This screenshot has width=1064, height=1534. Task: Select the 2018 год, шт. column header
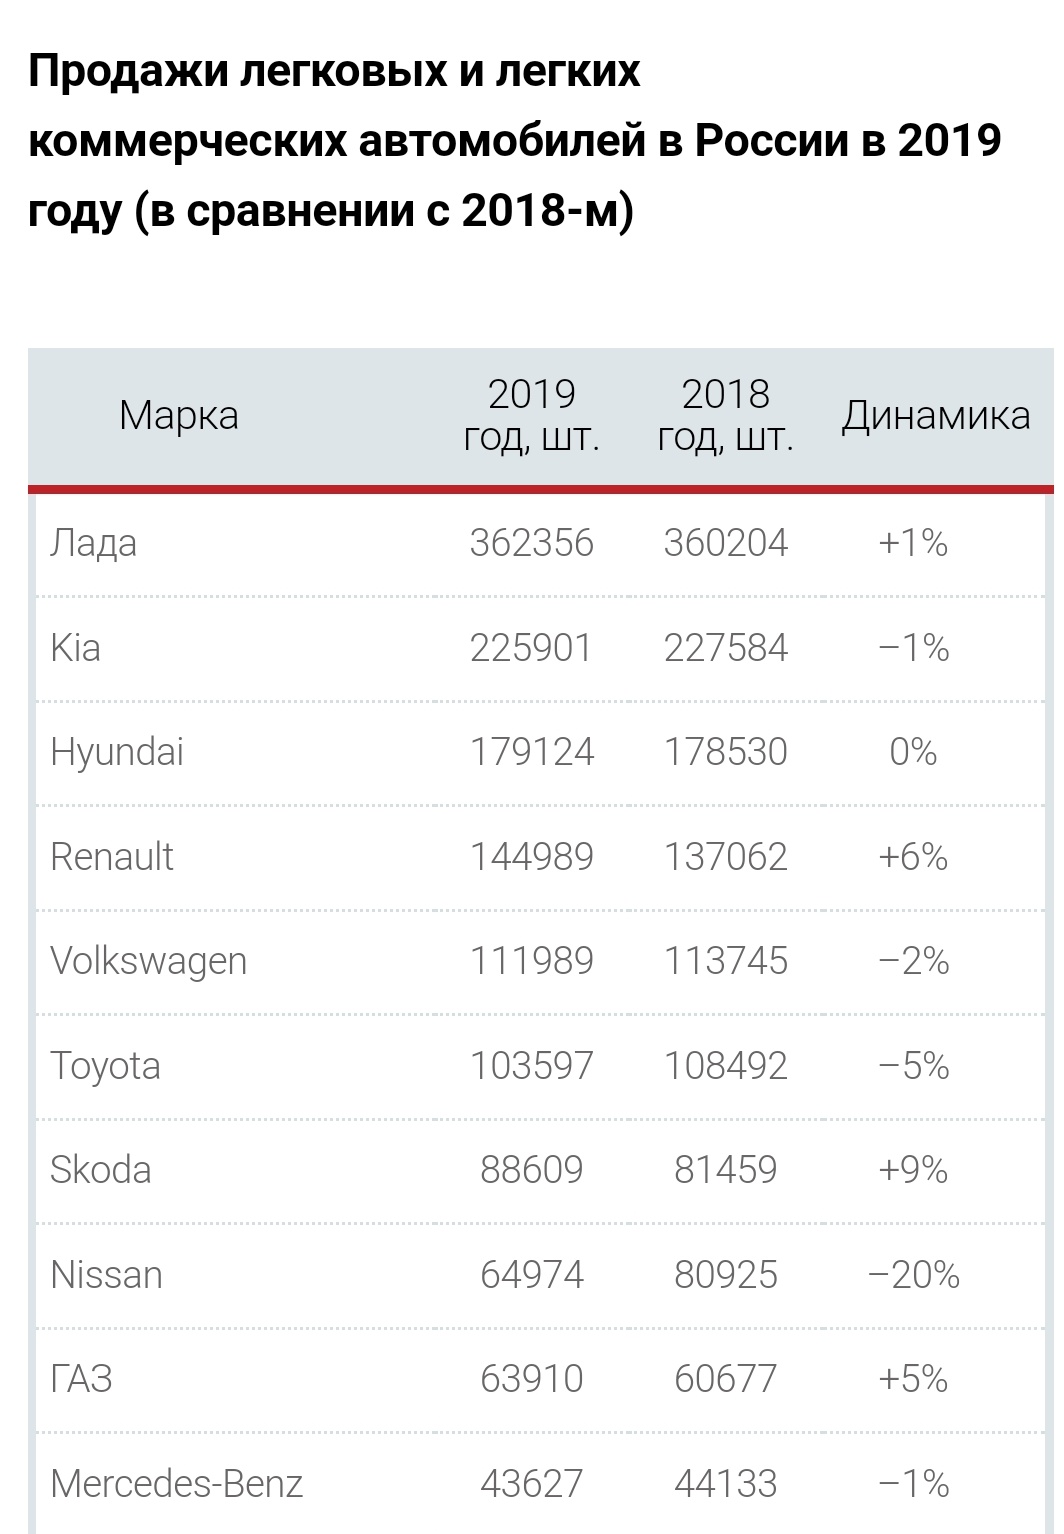click(726, 416)
